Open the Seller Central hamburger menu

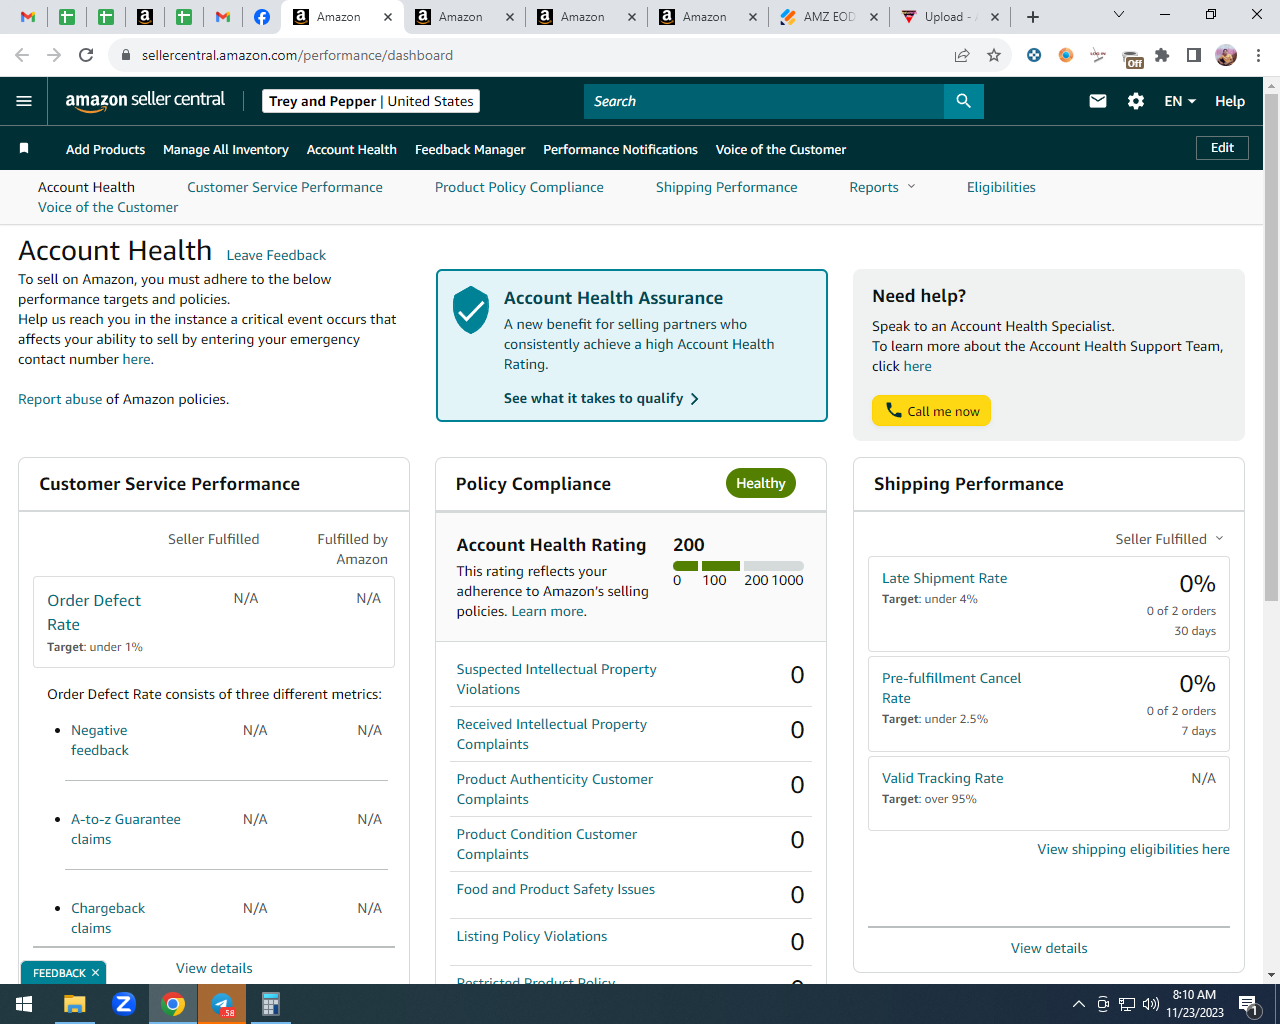tap(24, 101)
